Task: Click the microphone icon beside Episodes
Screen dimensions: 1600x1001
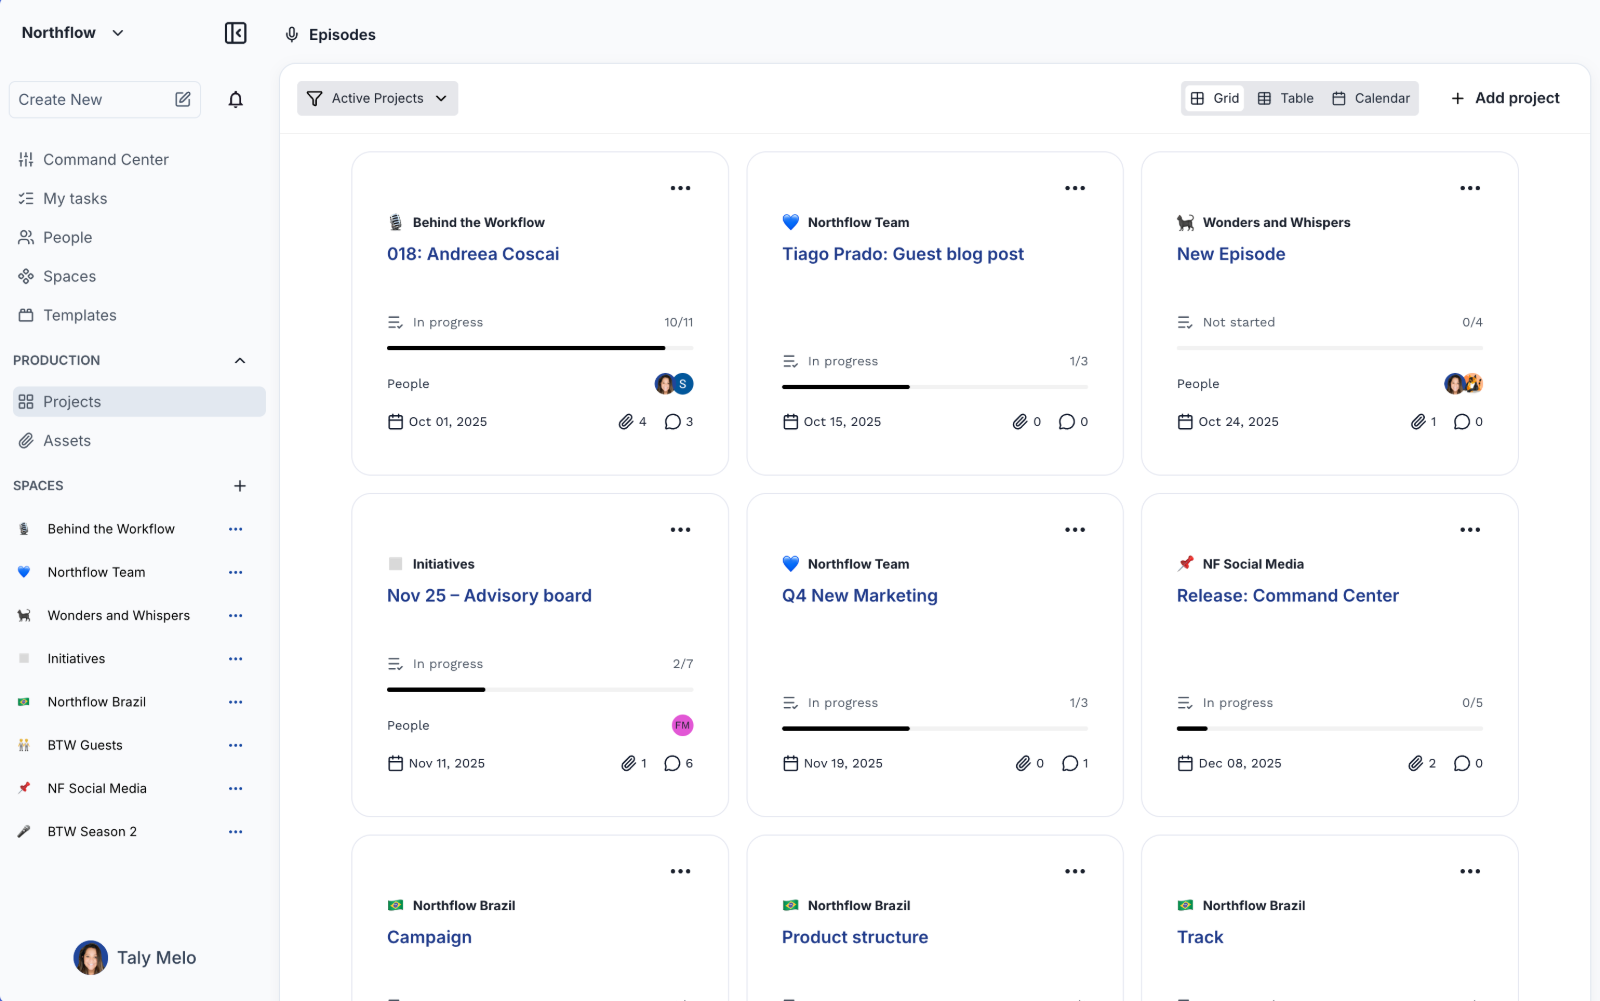Action: pyautogui.click(x=292, y=35)
